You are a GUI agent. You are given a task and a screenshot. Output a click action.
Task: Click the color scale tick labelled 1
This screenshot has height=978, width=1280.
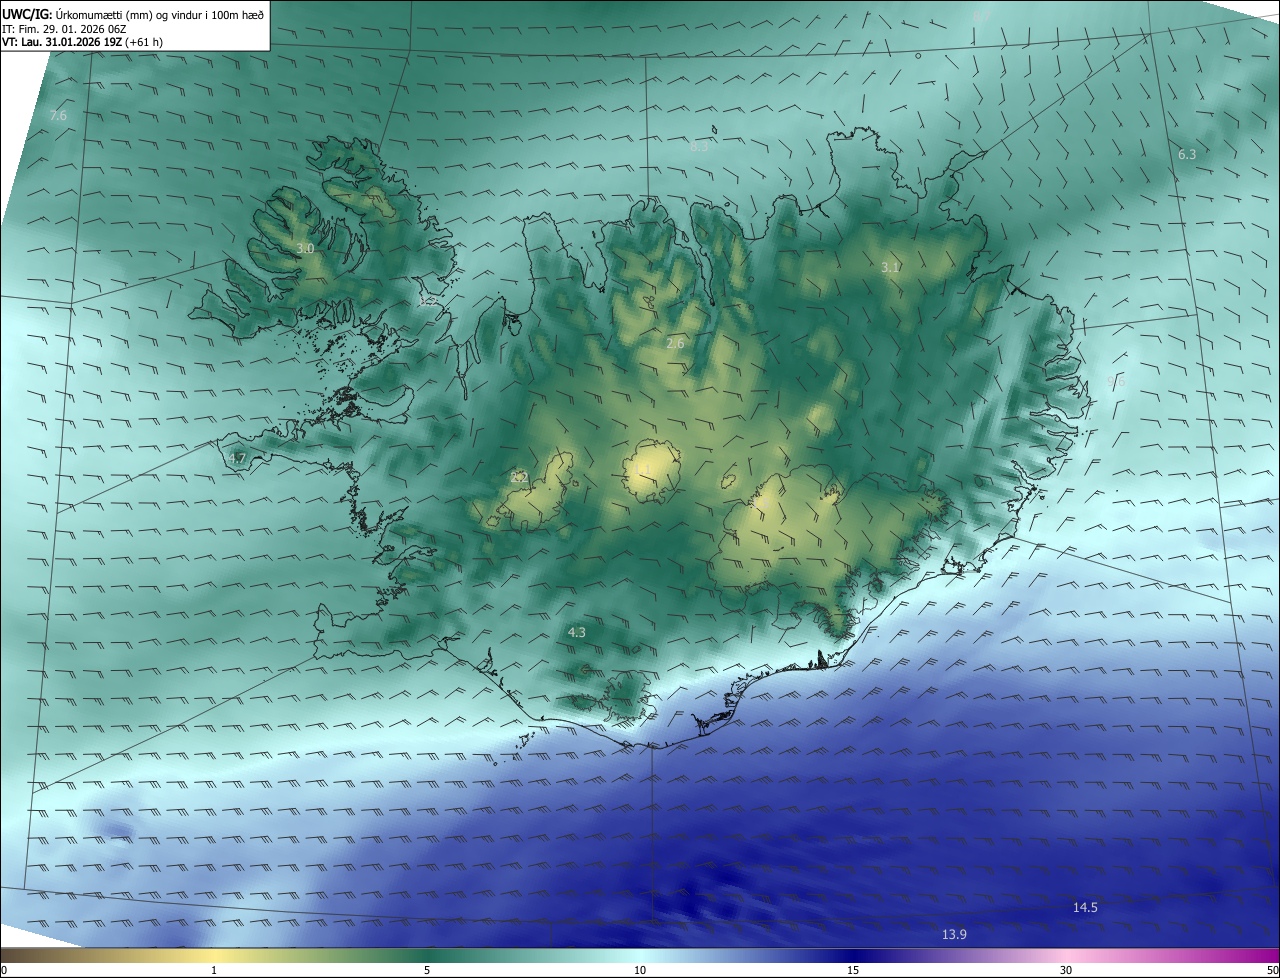coord(214,970)
